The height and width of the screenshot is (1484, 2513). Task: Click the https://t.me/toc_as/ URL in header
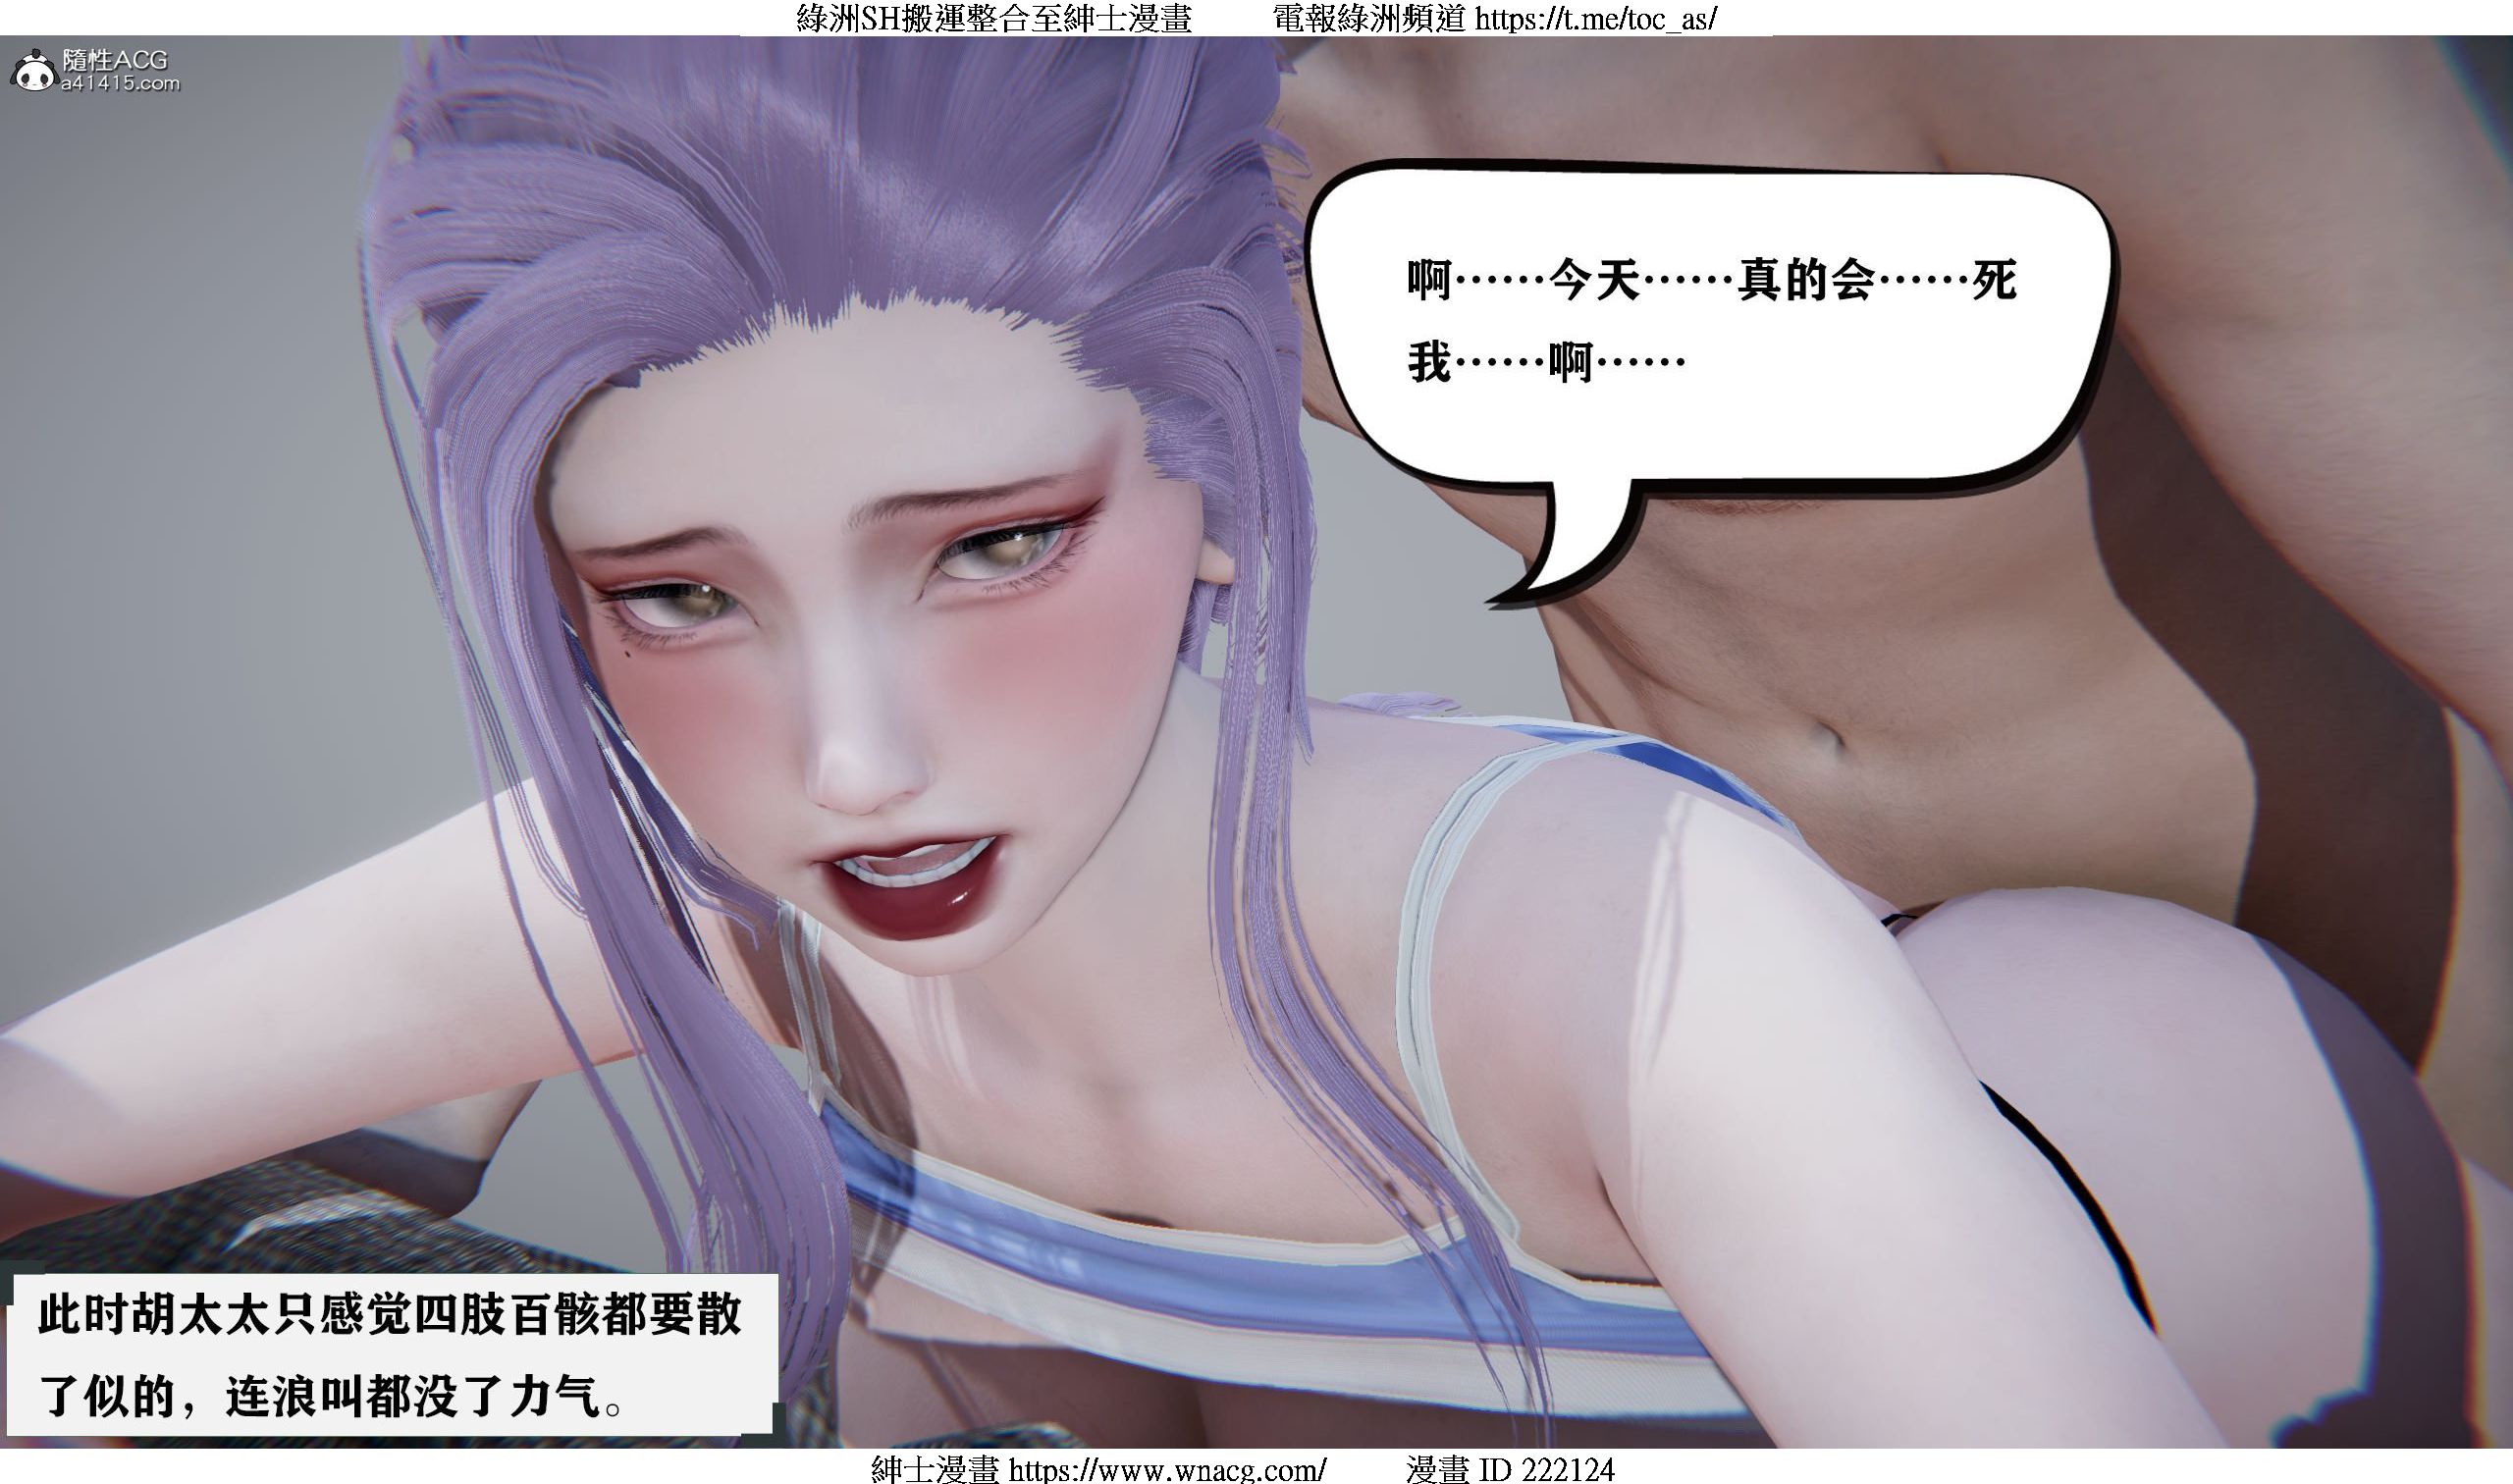click(x=1595, y=18)
